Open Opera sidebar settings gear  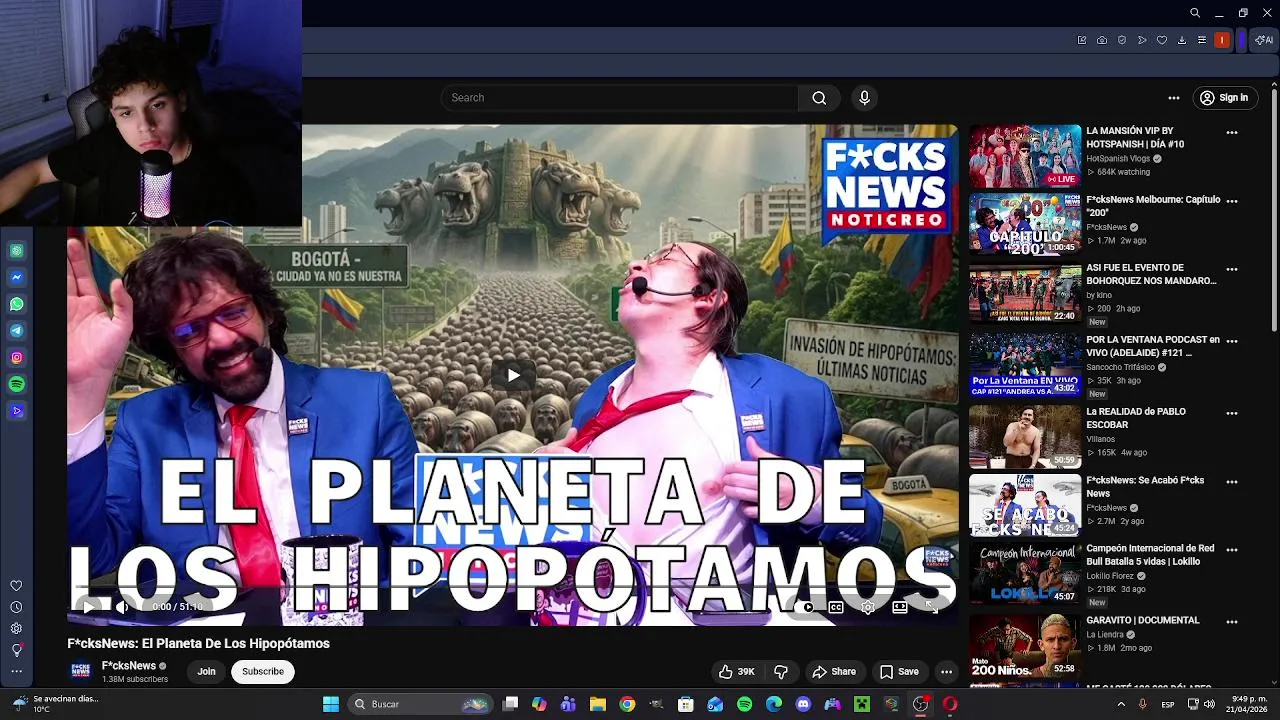point(16,628)
